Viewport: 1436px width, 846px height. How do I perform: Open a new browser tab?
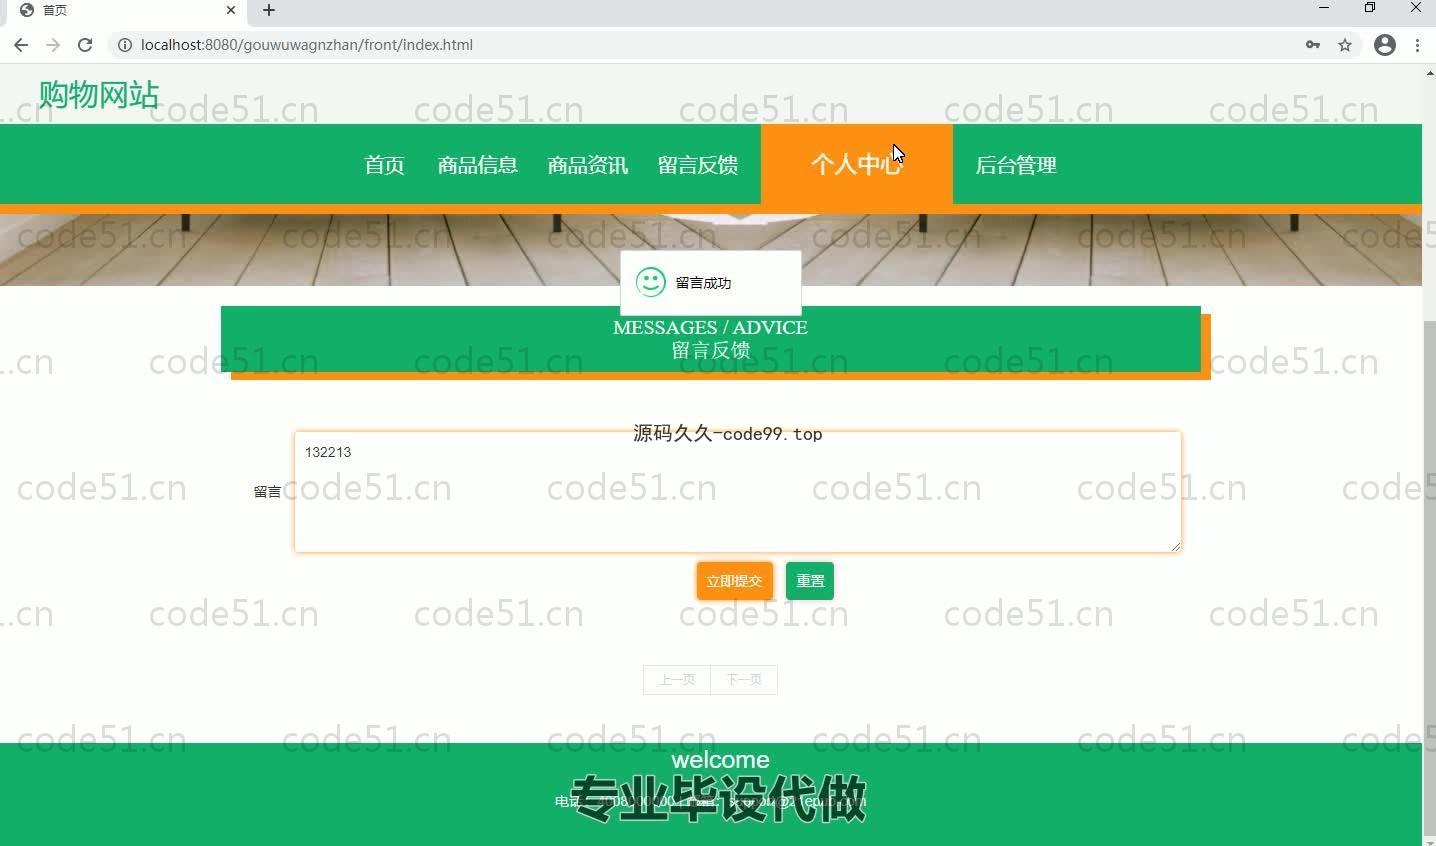click(269, 10)
